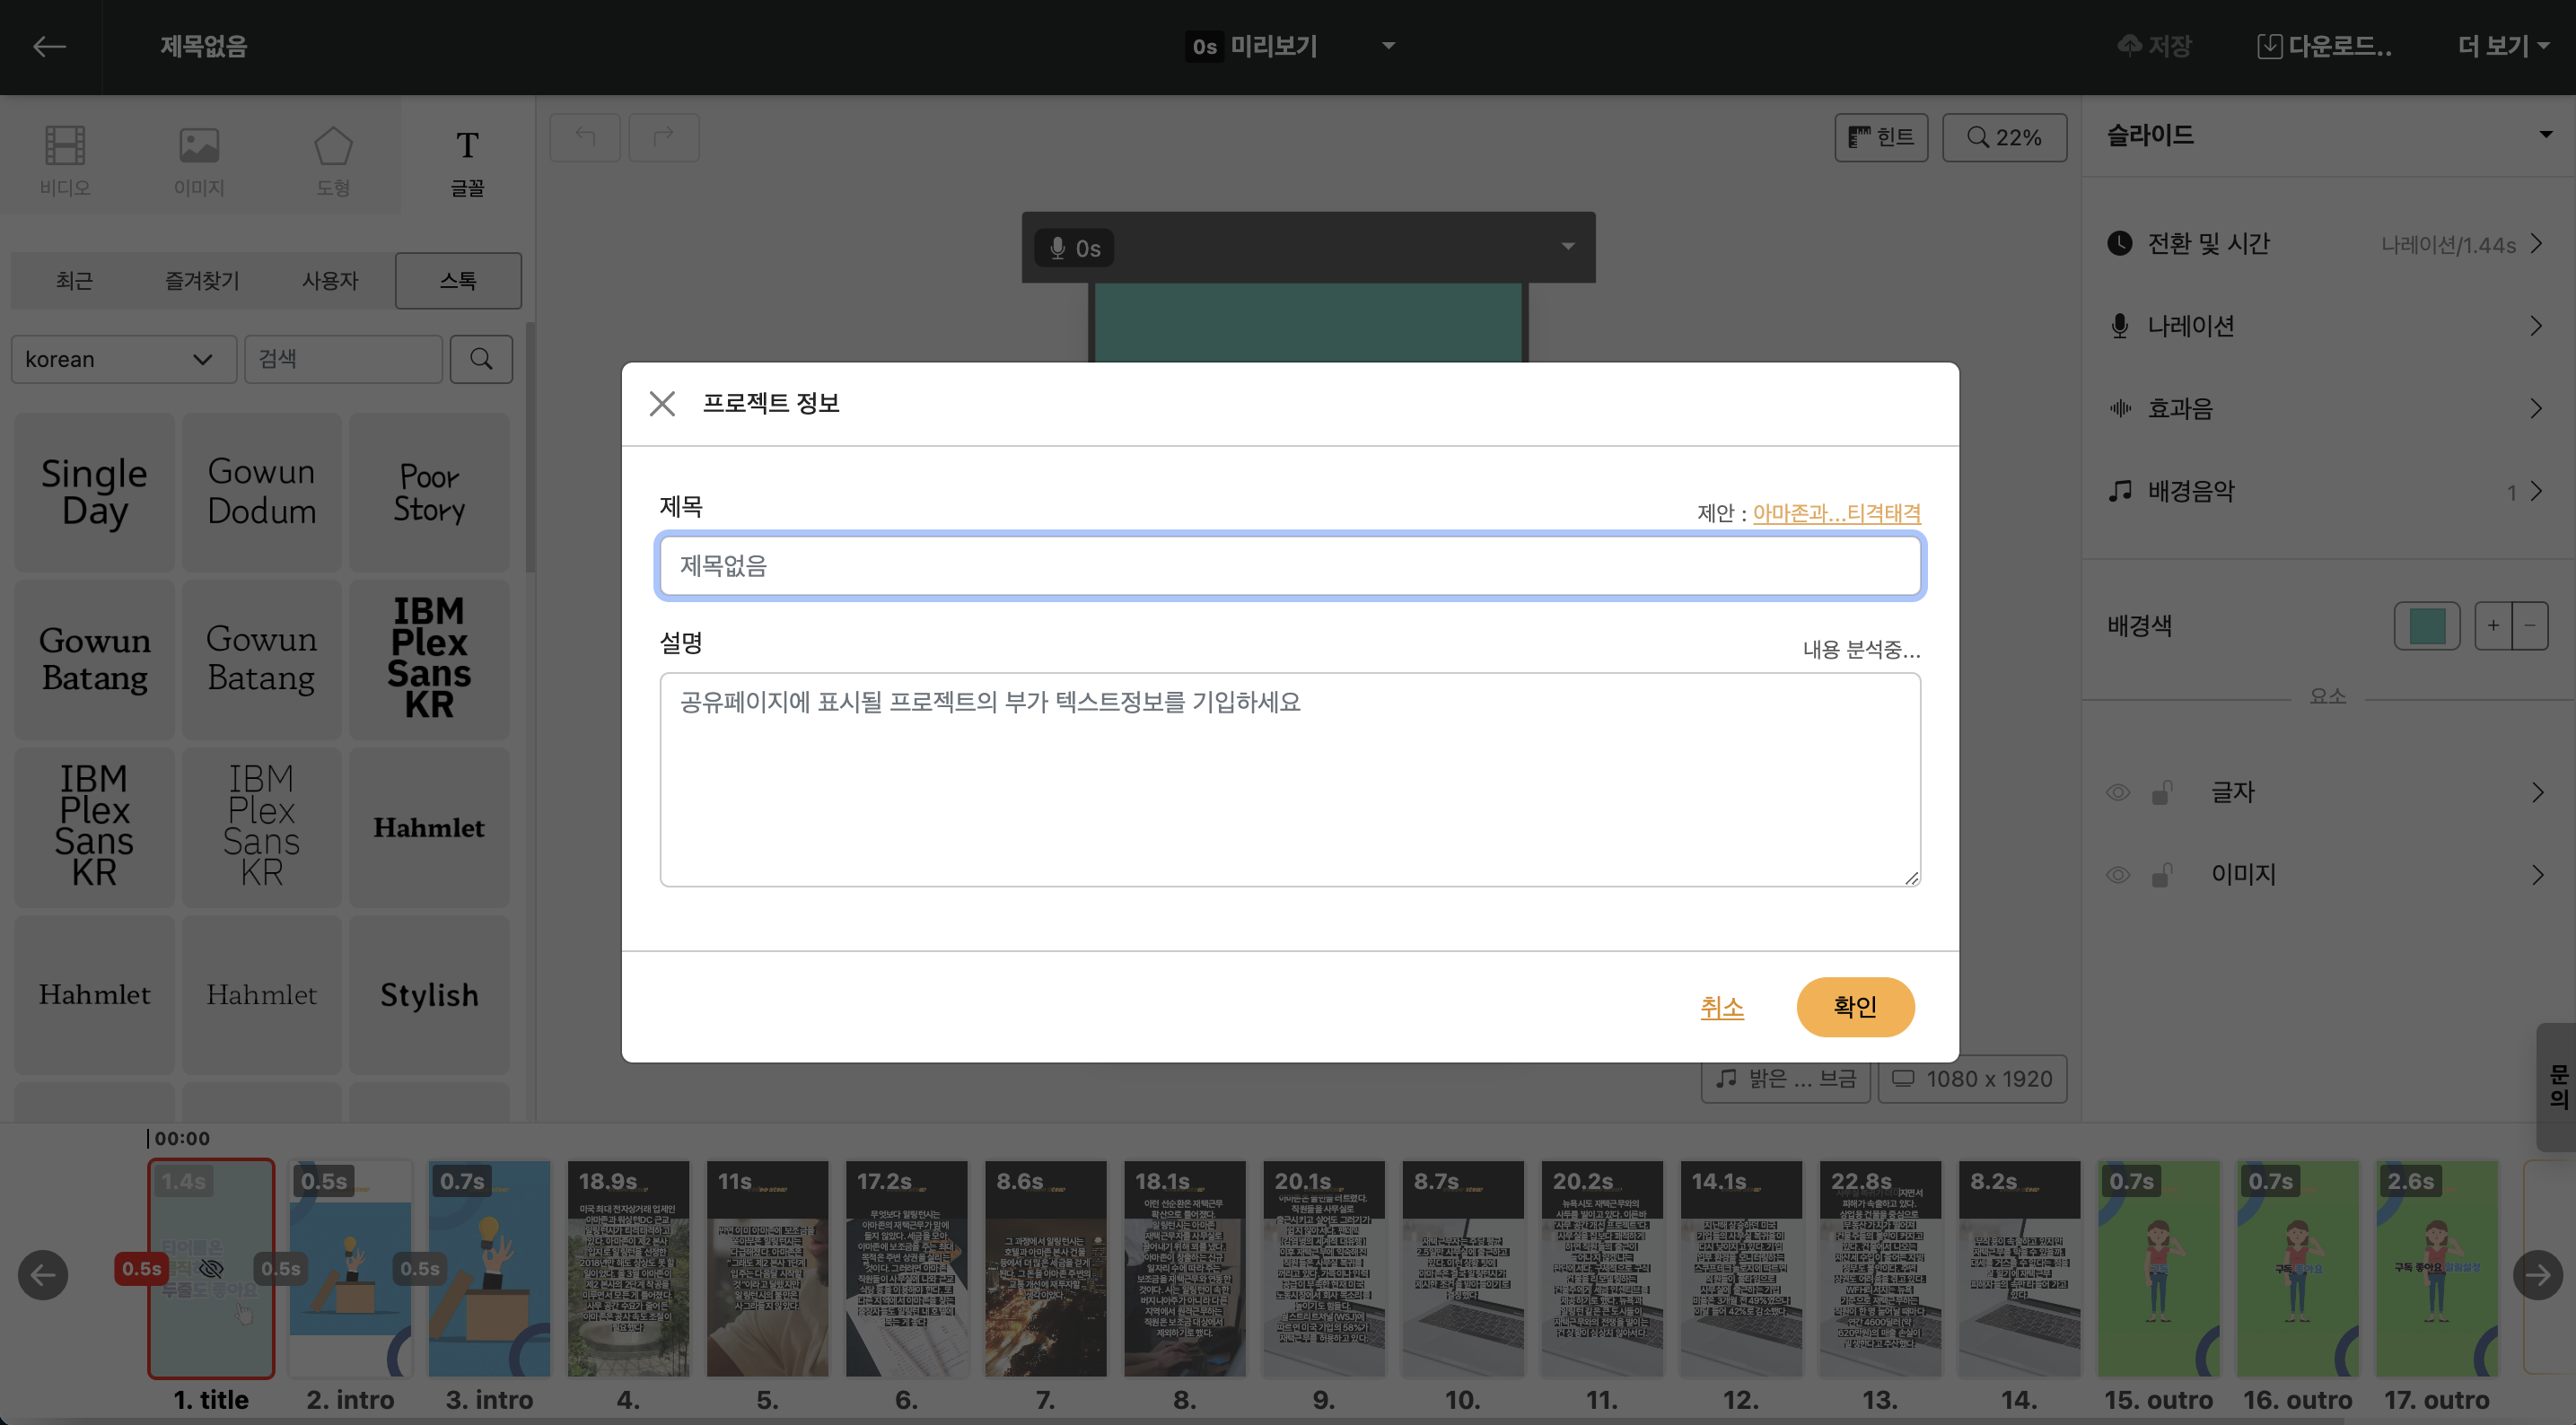Open the 이미지 media tab
This screenshot has height=1425, width=2576.
click(x=199, y=160)
